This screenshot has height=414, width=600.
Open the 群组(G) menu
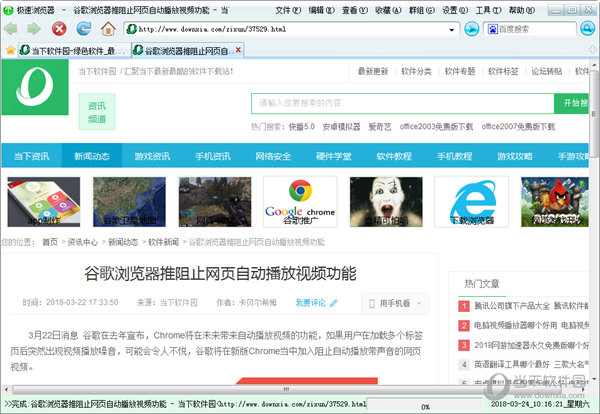(x=422, y=10)
